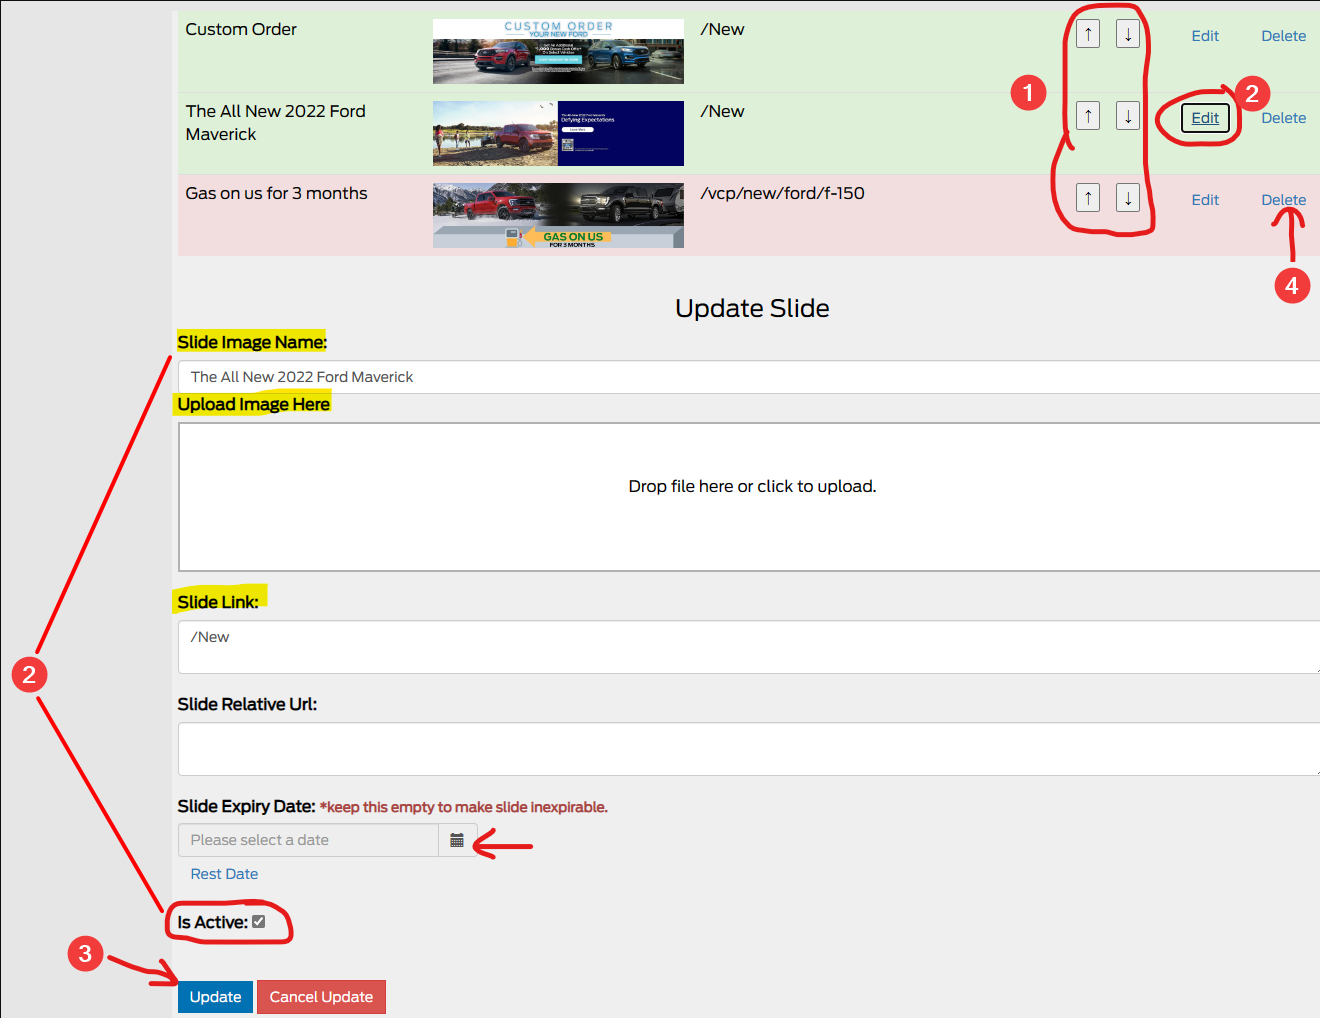Click the 'Slide Expiry Date:' label

coord(246,806)
